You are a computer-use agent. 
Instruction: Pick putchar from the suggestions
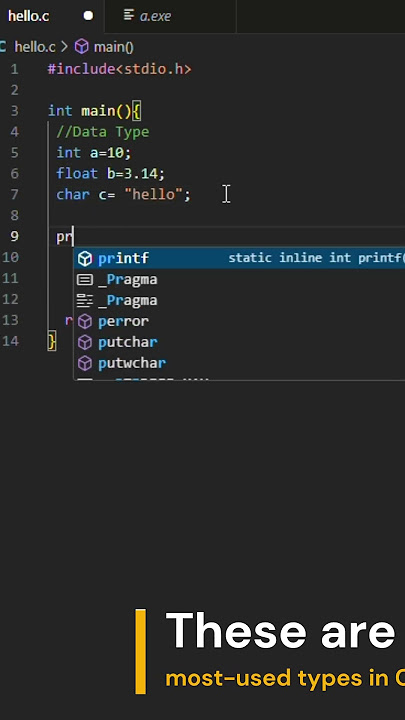click(x=239, y=343)
